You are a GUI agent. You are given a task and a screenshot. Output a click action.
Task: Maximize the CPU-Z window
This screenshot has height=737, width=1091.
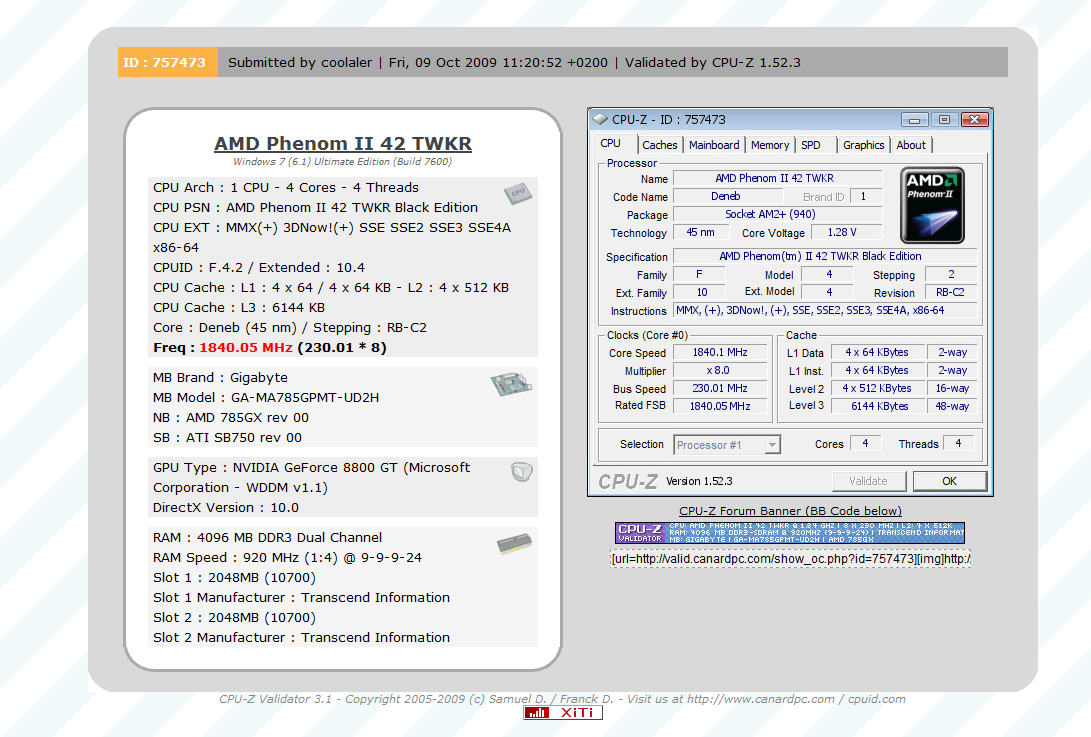[x=944, y=120]
